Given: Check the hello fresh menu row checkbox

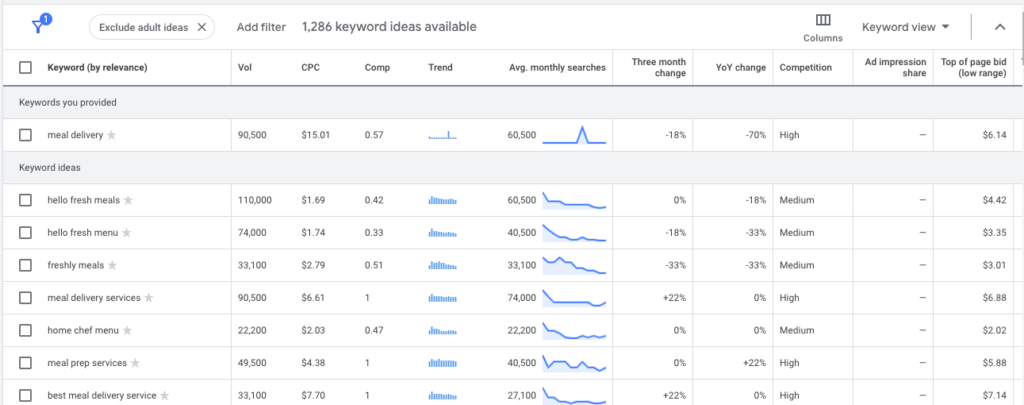Looking at the screenshot, I should point(26,233).
